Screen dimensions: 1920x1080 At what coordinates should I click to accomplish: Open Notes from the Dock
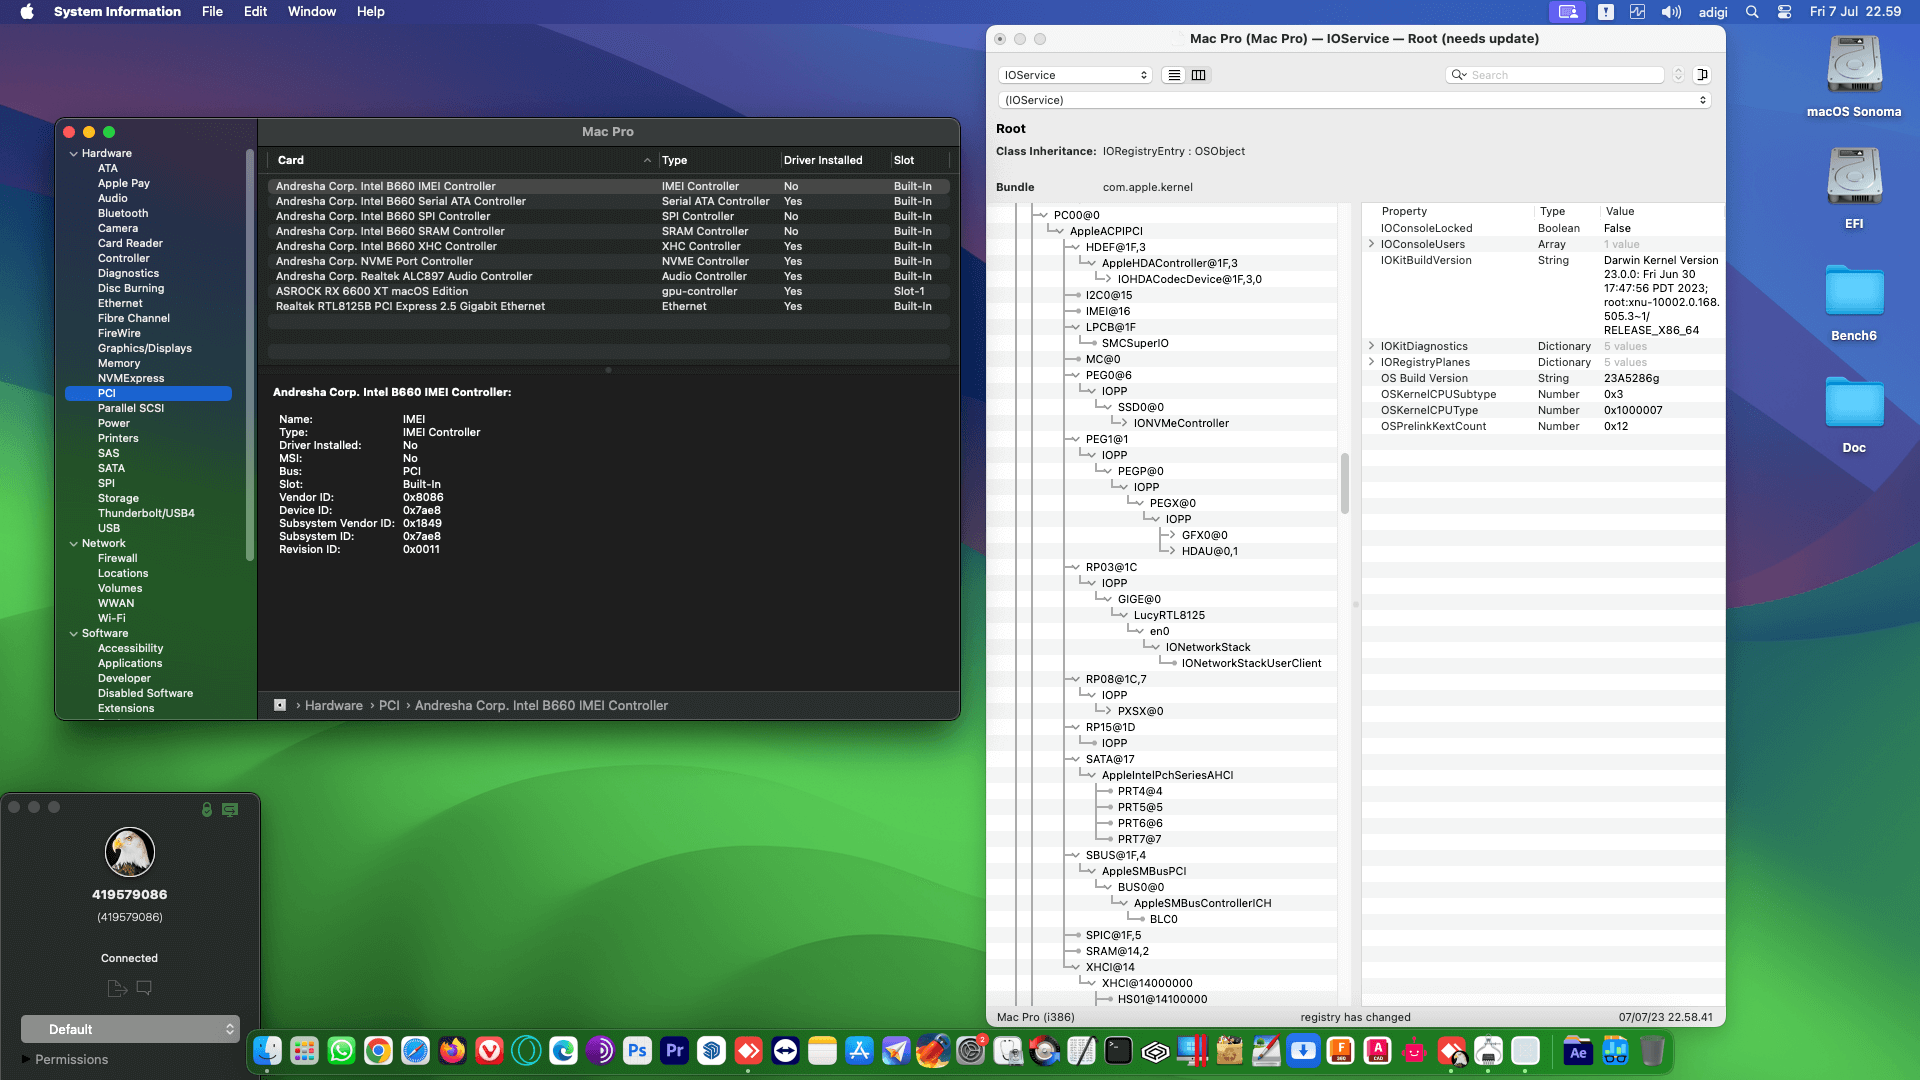(823, 1051)
